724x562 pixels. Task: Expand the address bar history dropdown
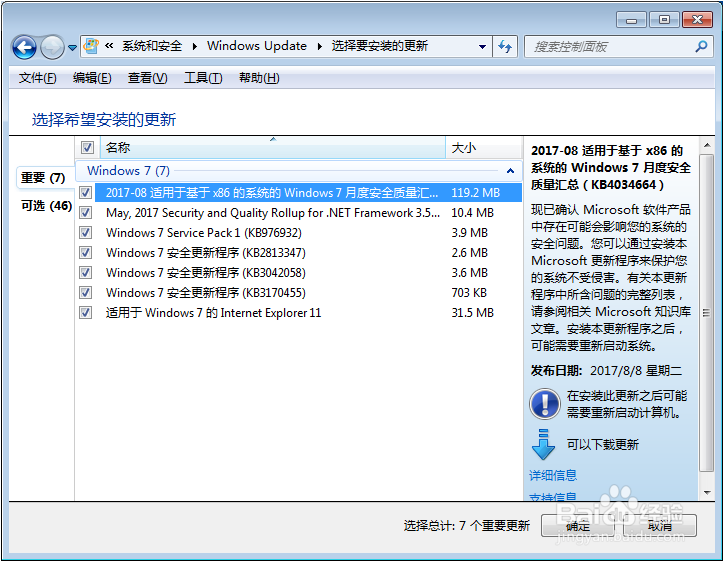(x=483, y=47)
